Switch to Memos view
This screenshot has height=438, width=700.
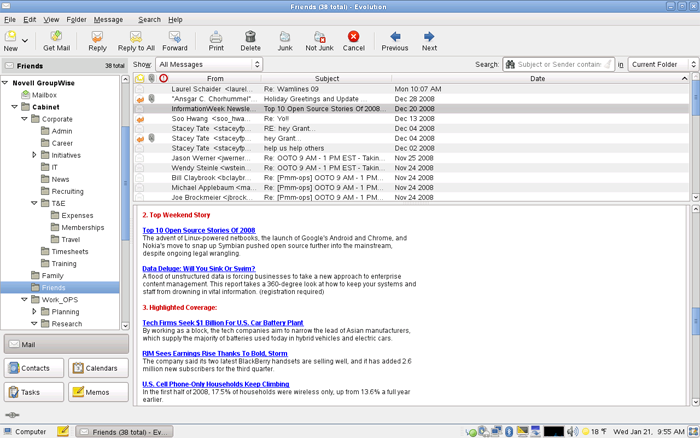coord(98,392)
